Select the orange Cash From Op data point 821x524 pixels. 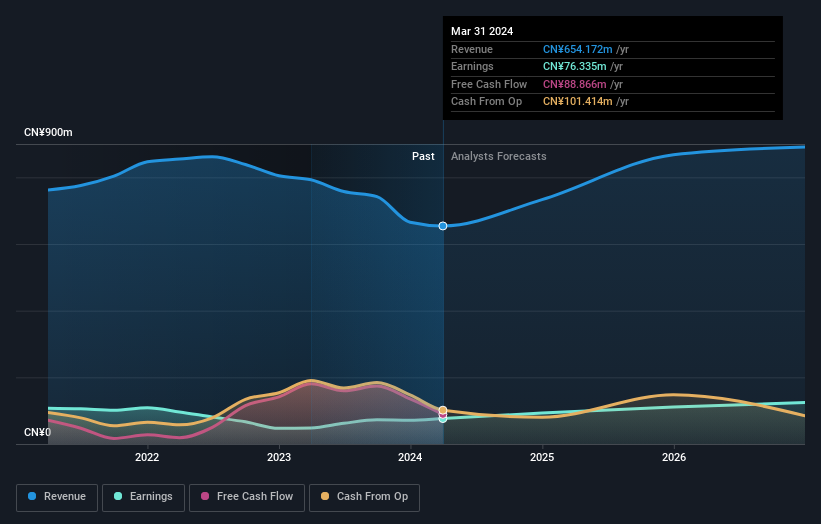click(x=443, y=410)
